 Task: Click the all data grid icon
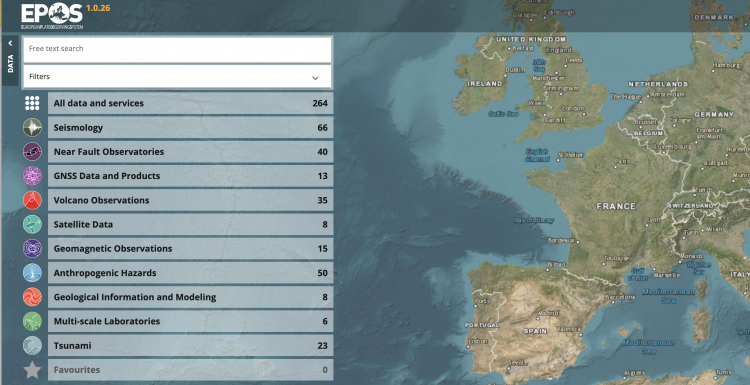click(32, 103)
